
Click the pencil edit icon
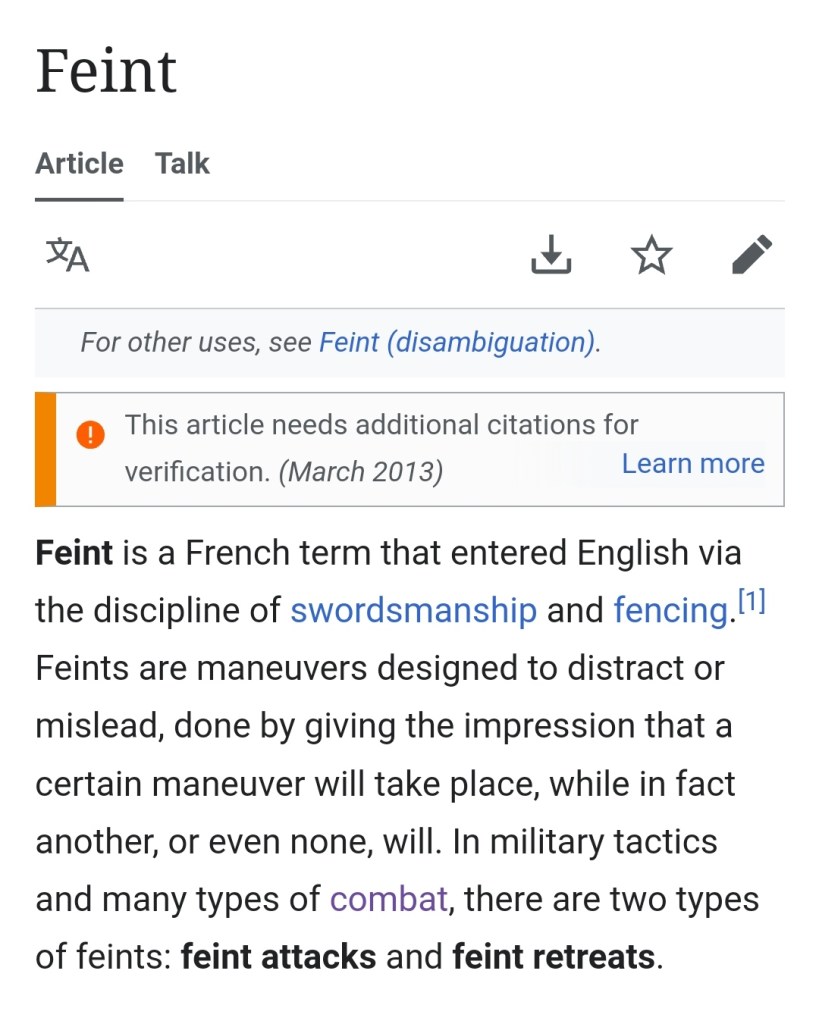pyautogui.click(x=752, y=256)
